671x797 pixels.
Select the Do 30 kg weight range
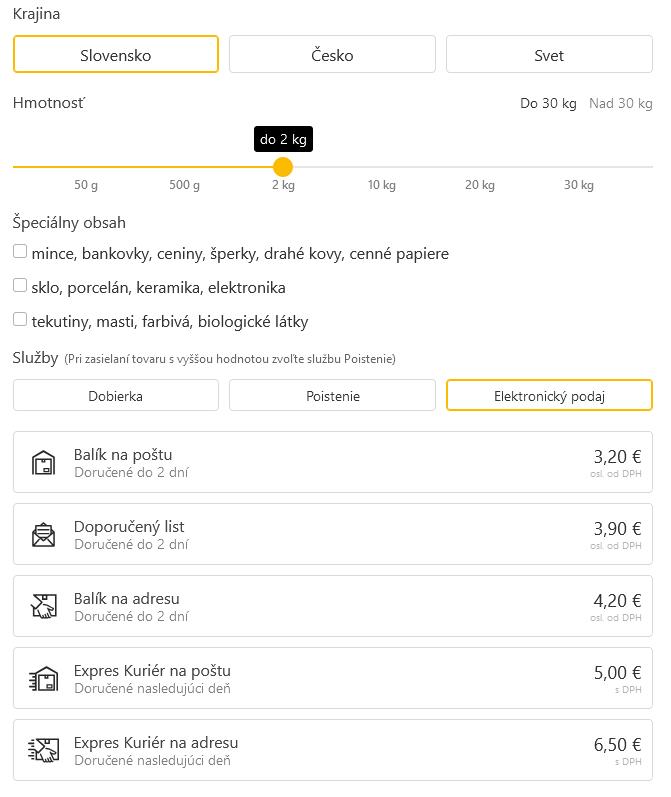(x=548, y=103)
